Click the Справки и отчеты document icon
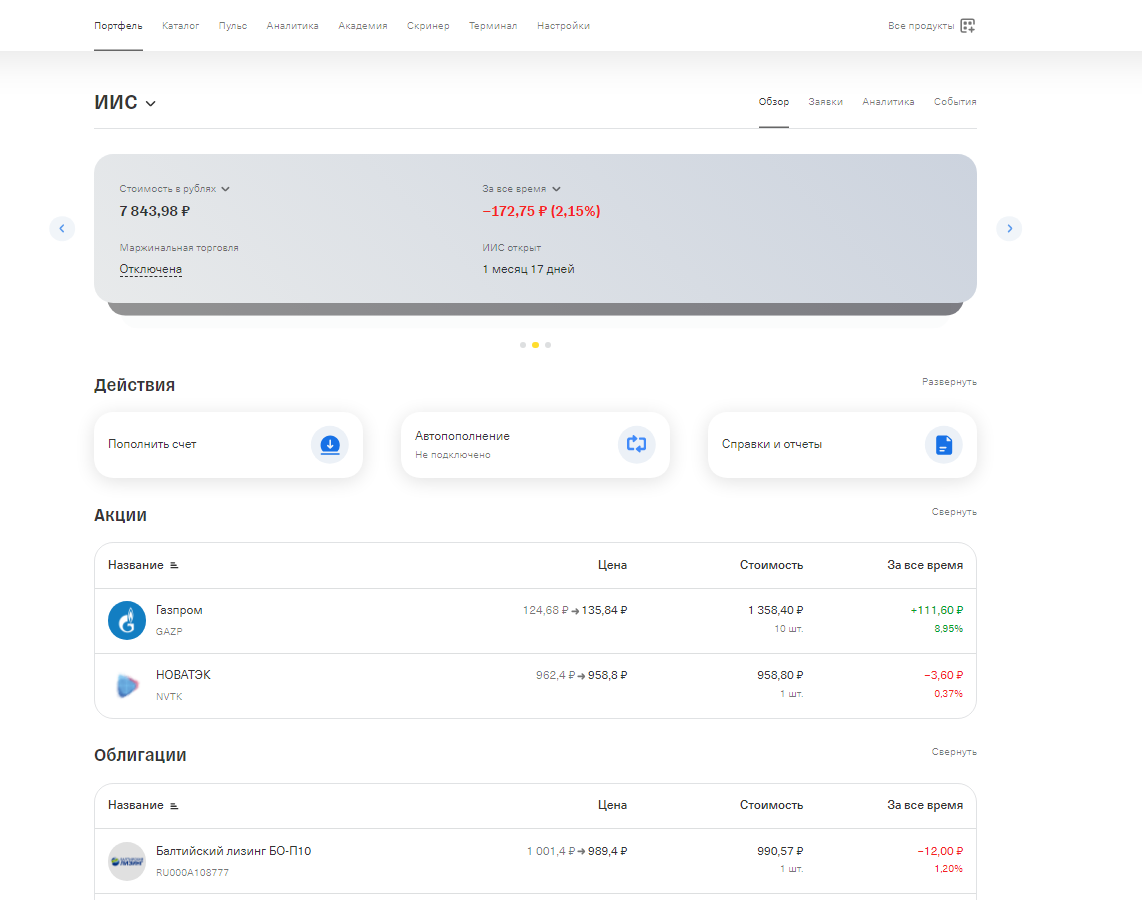Viewport: 1142px width, 900px height. (944, 444)
